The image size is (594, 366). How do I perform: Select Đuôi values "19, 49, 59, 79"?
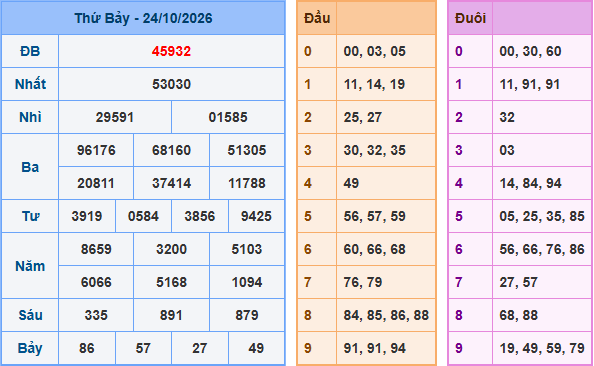[x=542, y=348]
